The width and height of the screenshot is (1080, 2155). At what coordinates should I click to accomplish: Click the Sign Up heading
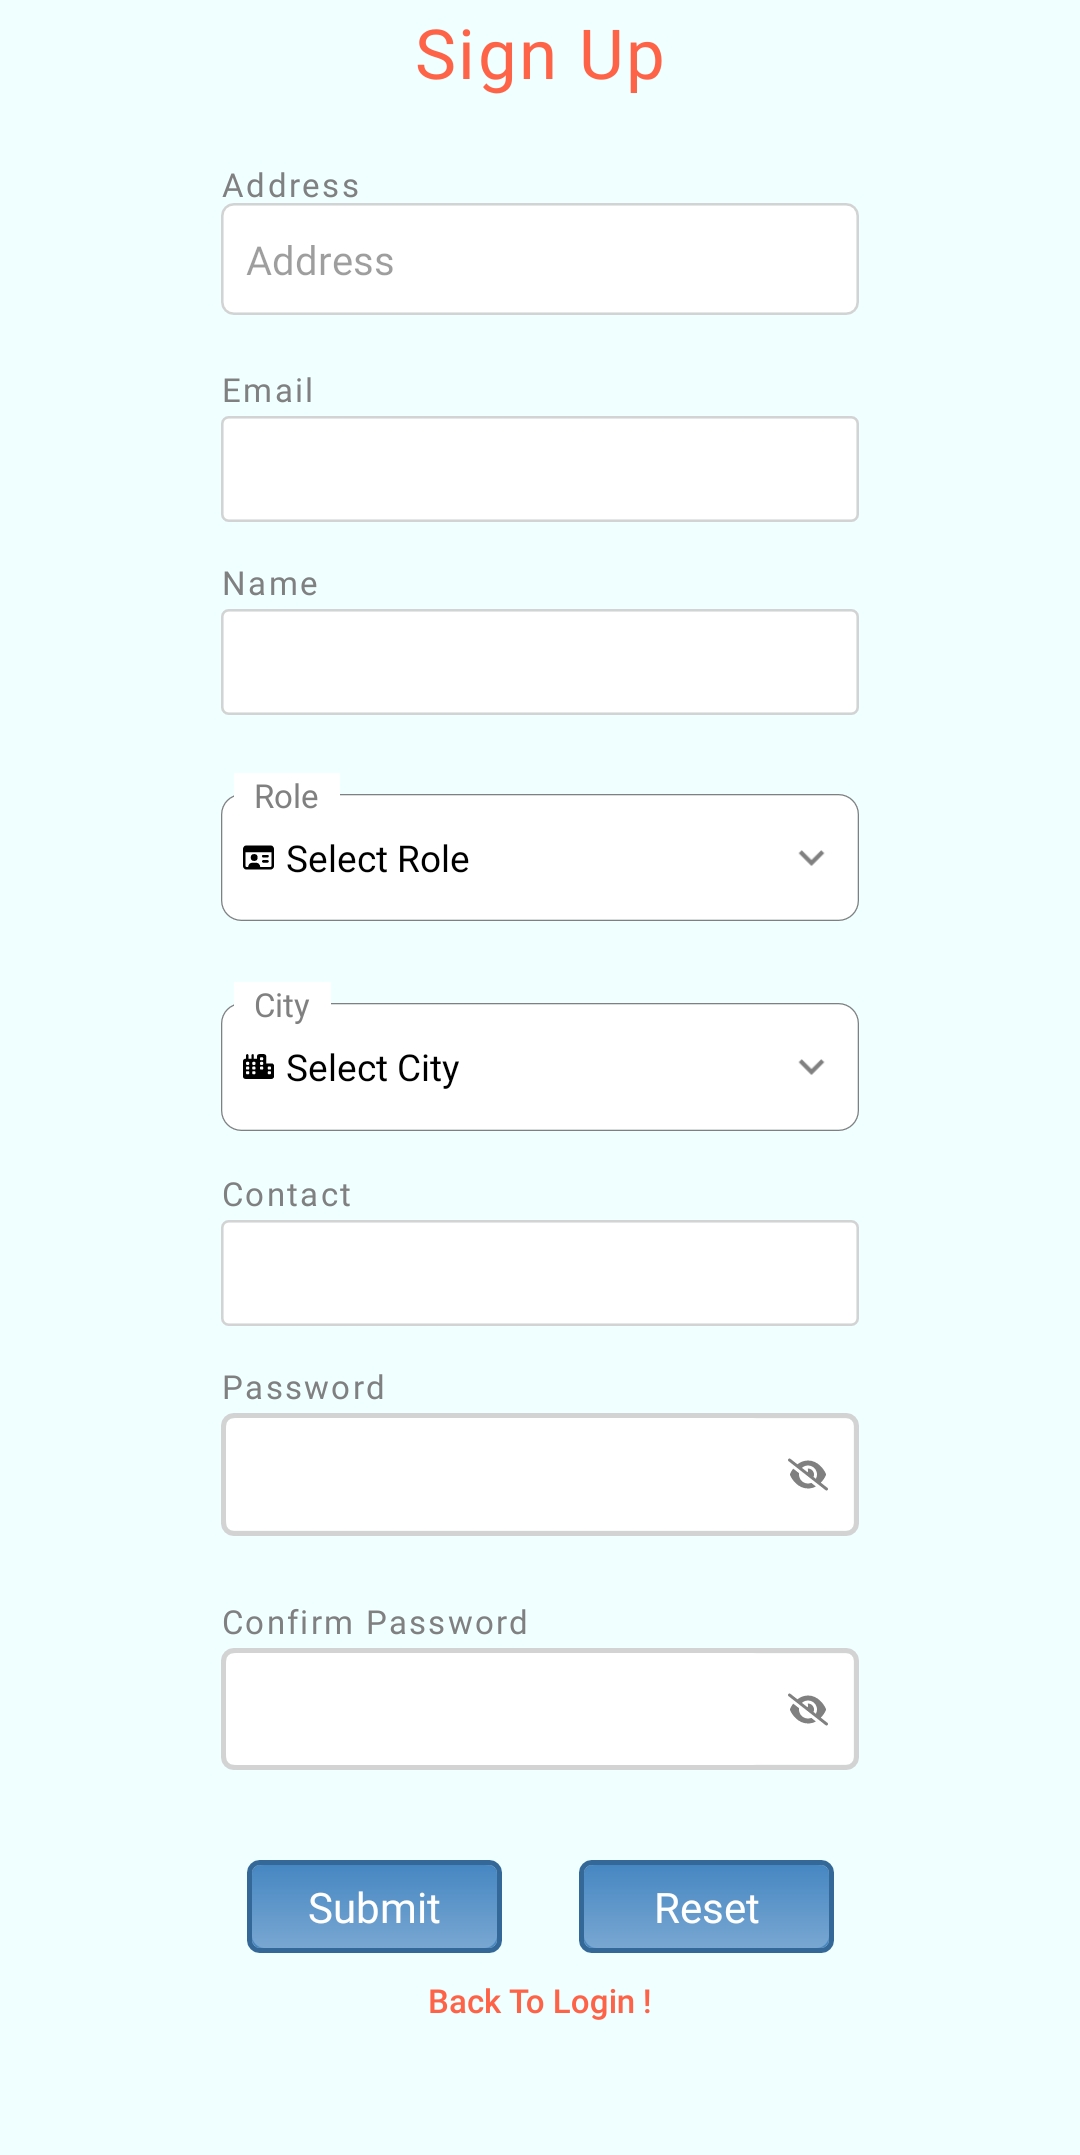540,55
